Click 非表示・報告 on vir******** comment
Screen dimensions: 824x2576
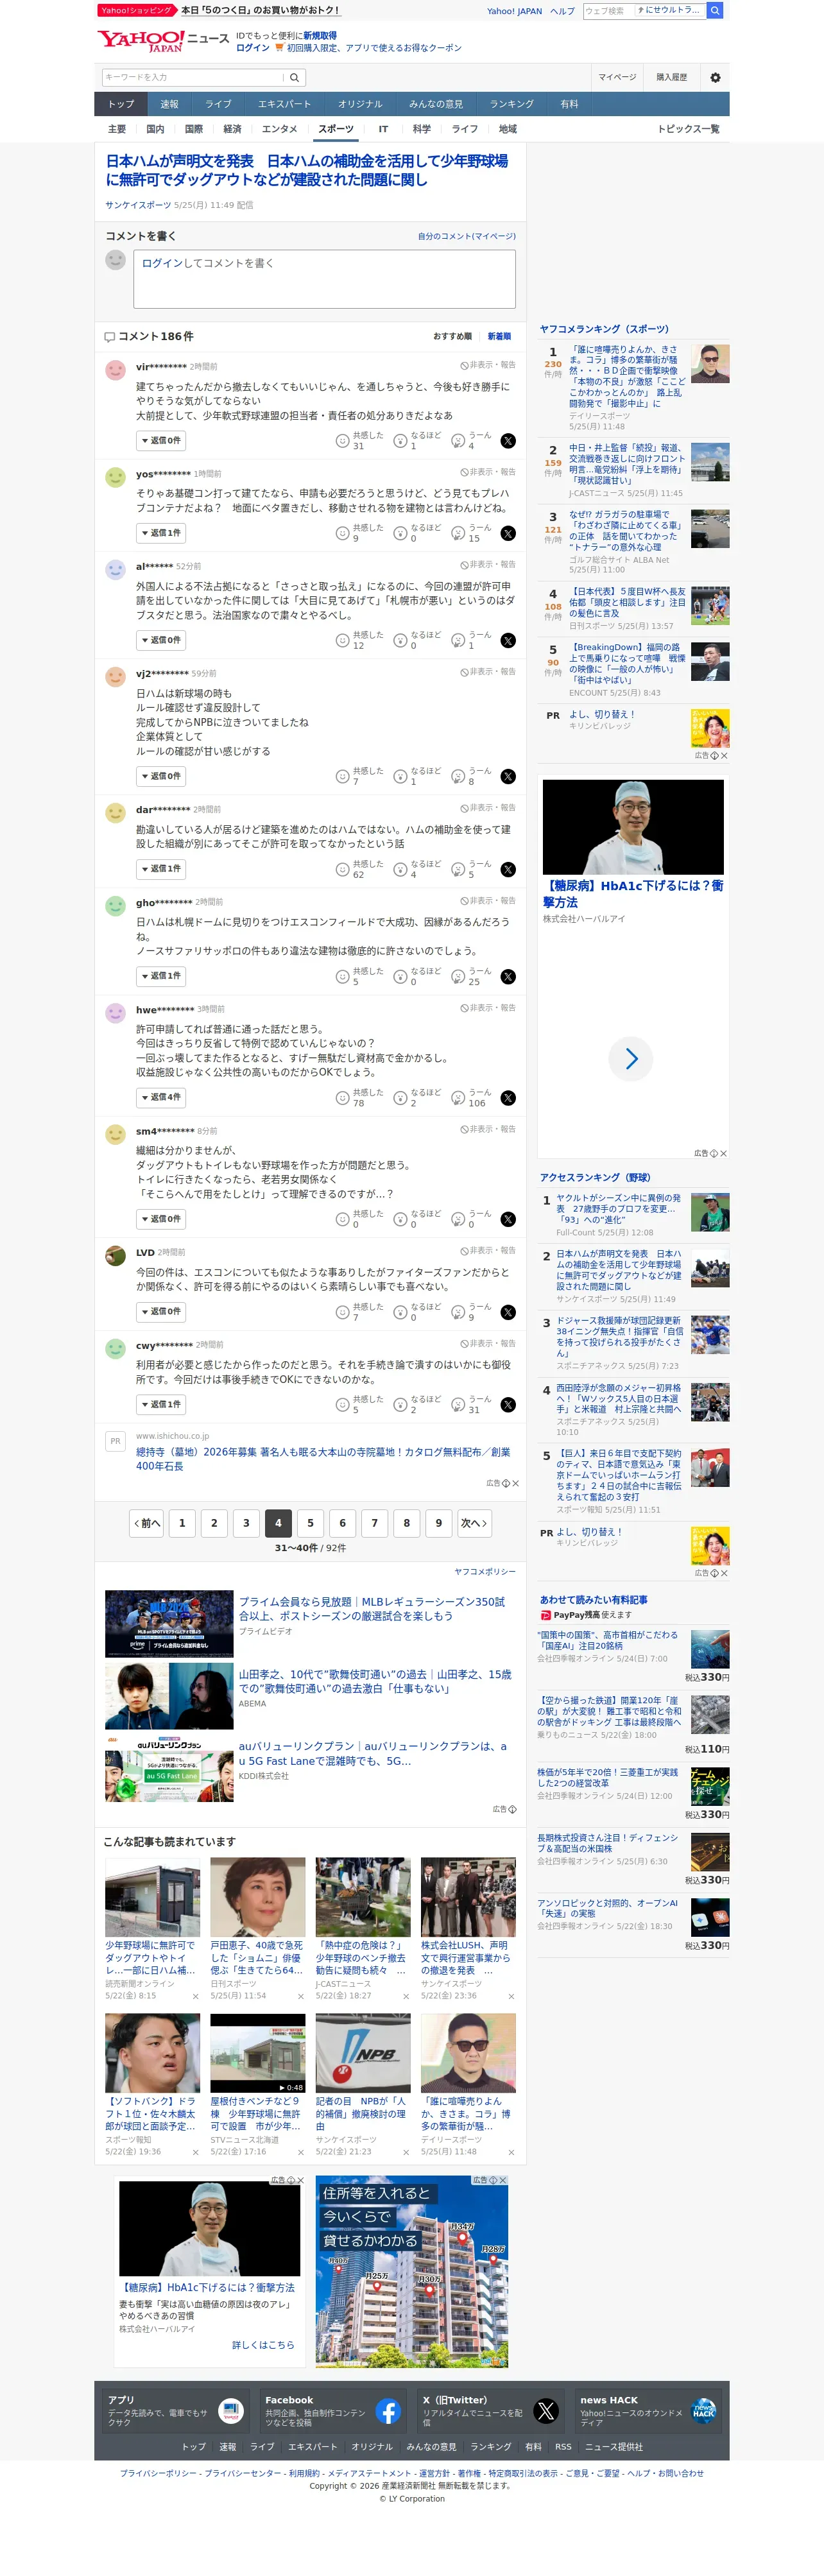point(488,365)
